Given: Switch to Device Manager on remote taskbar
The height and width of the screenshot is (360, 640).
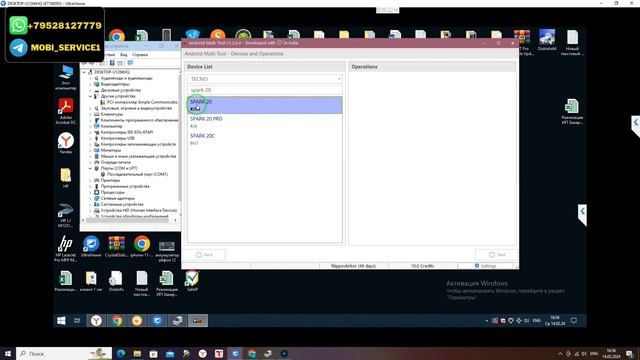Looking at the screenshot, I should (x=177, y=321).
